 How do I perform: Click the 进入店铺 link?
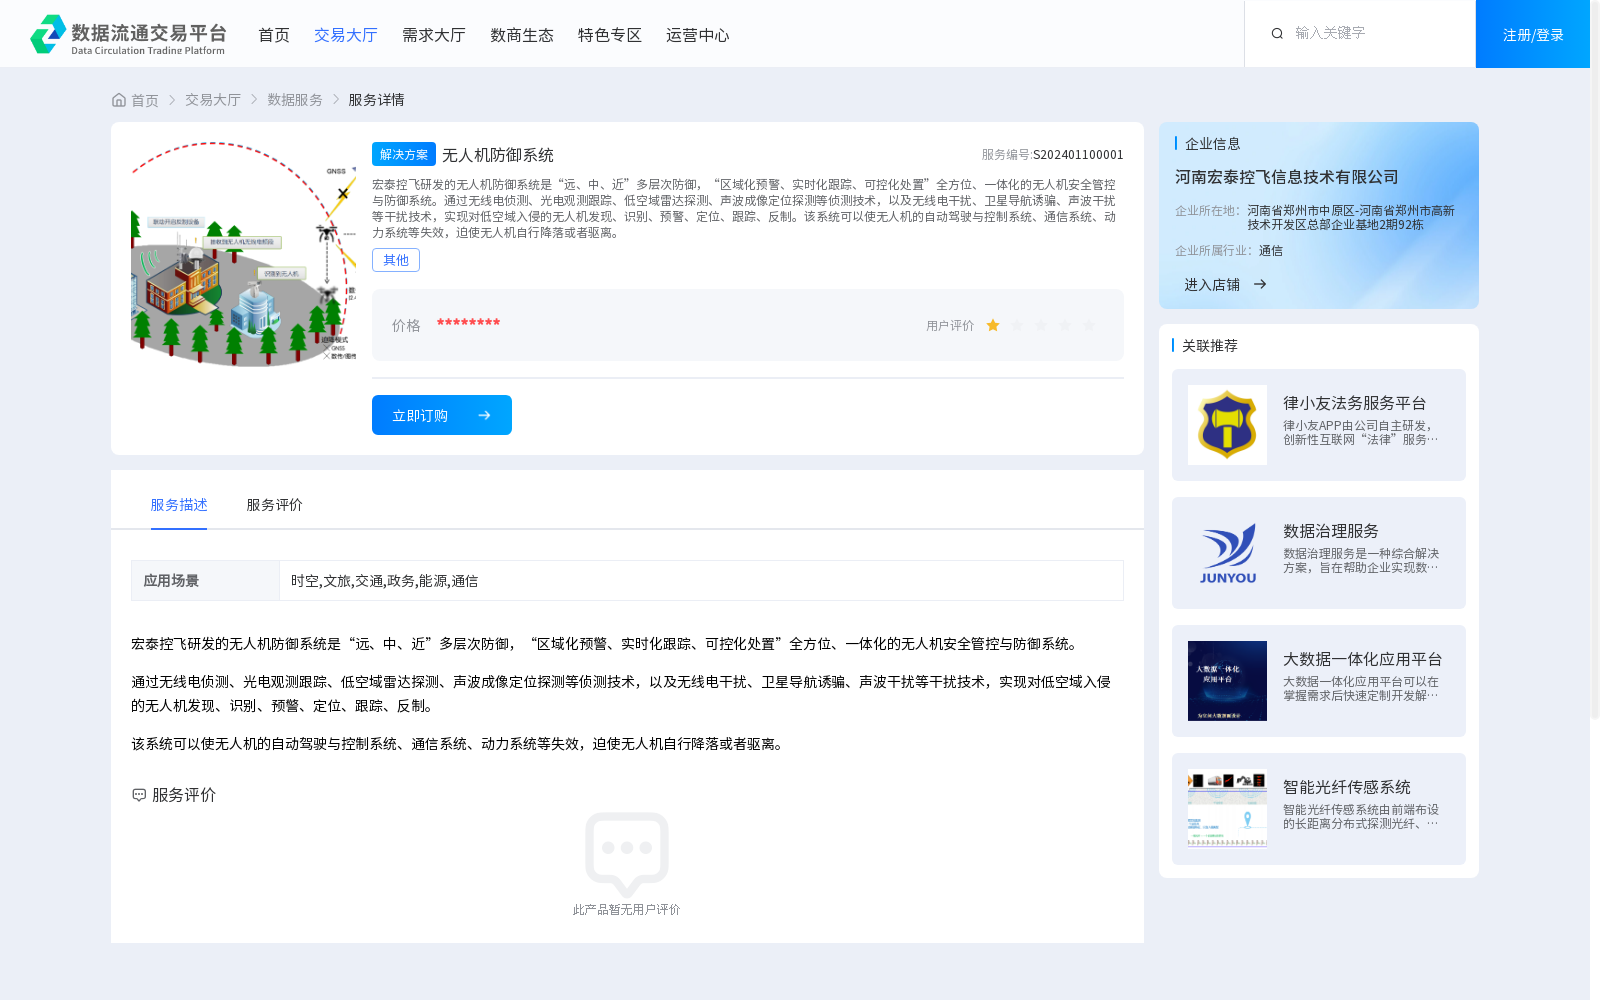pos(1212,284)
